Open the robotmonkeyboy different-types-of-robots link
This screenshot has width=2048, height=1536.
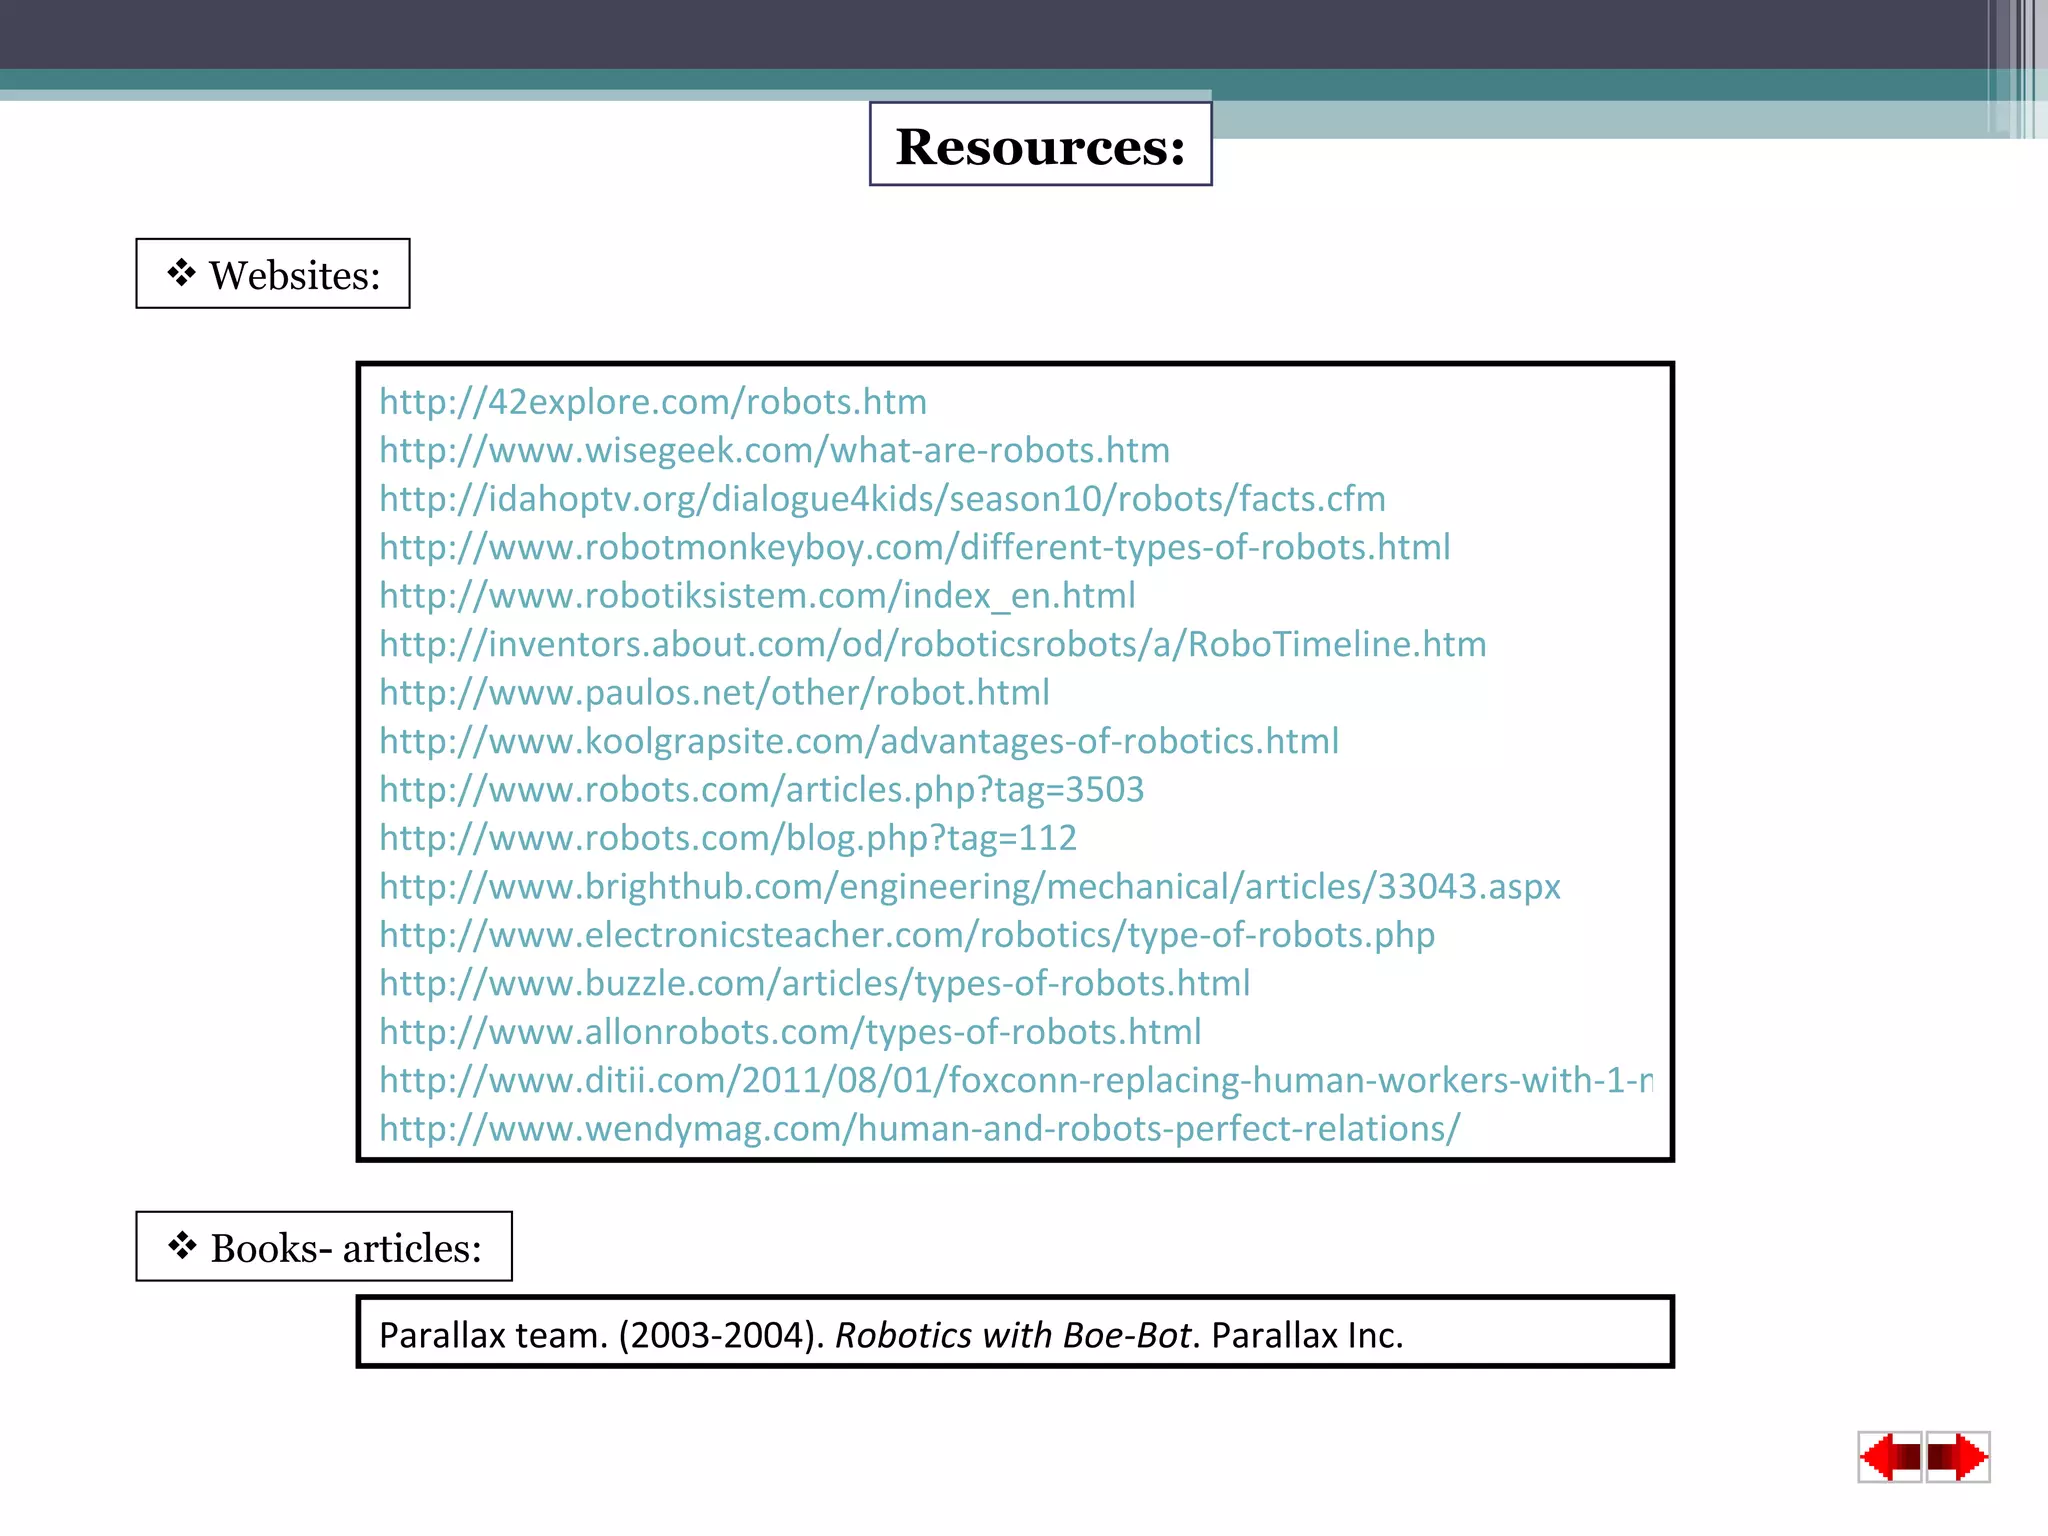coord(914,547)
